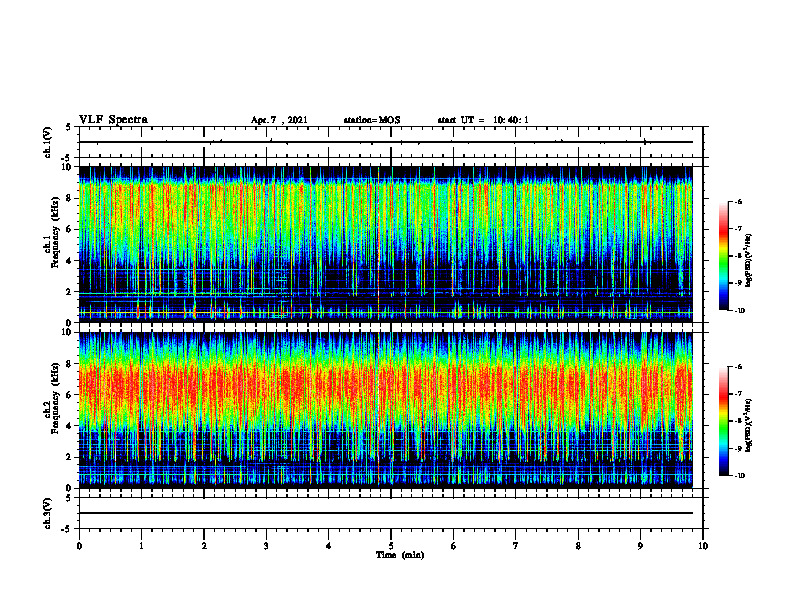Click the ch.1 spectrogram color bar
Screen dimensions: 792x612
click(x=723, y=256)
